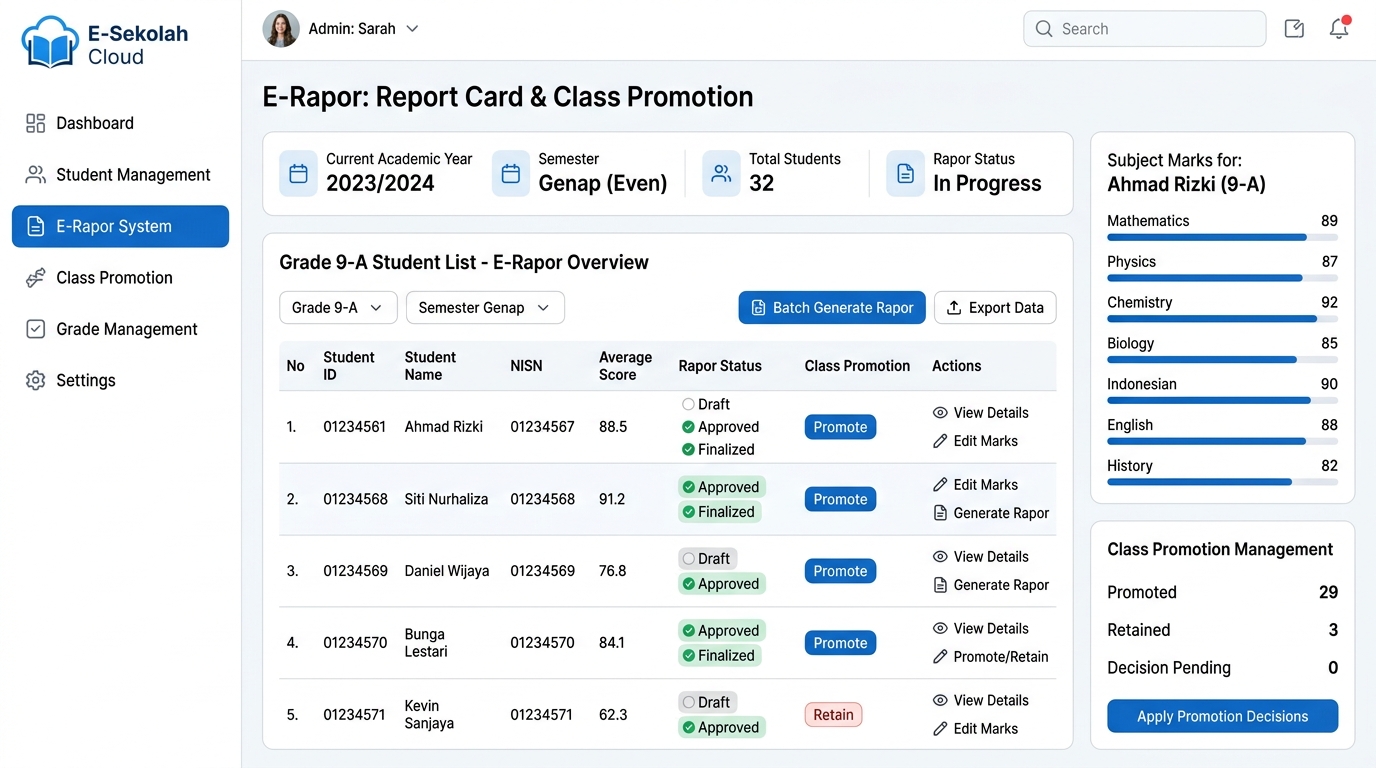Toggle Draft status for Daniel Wijaya

pos(707,559)
